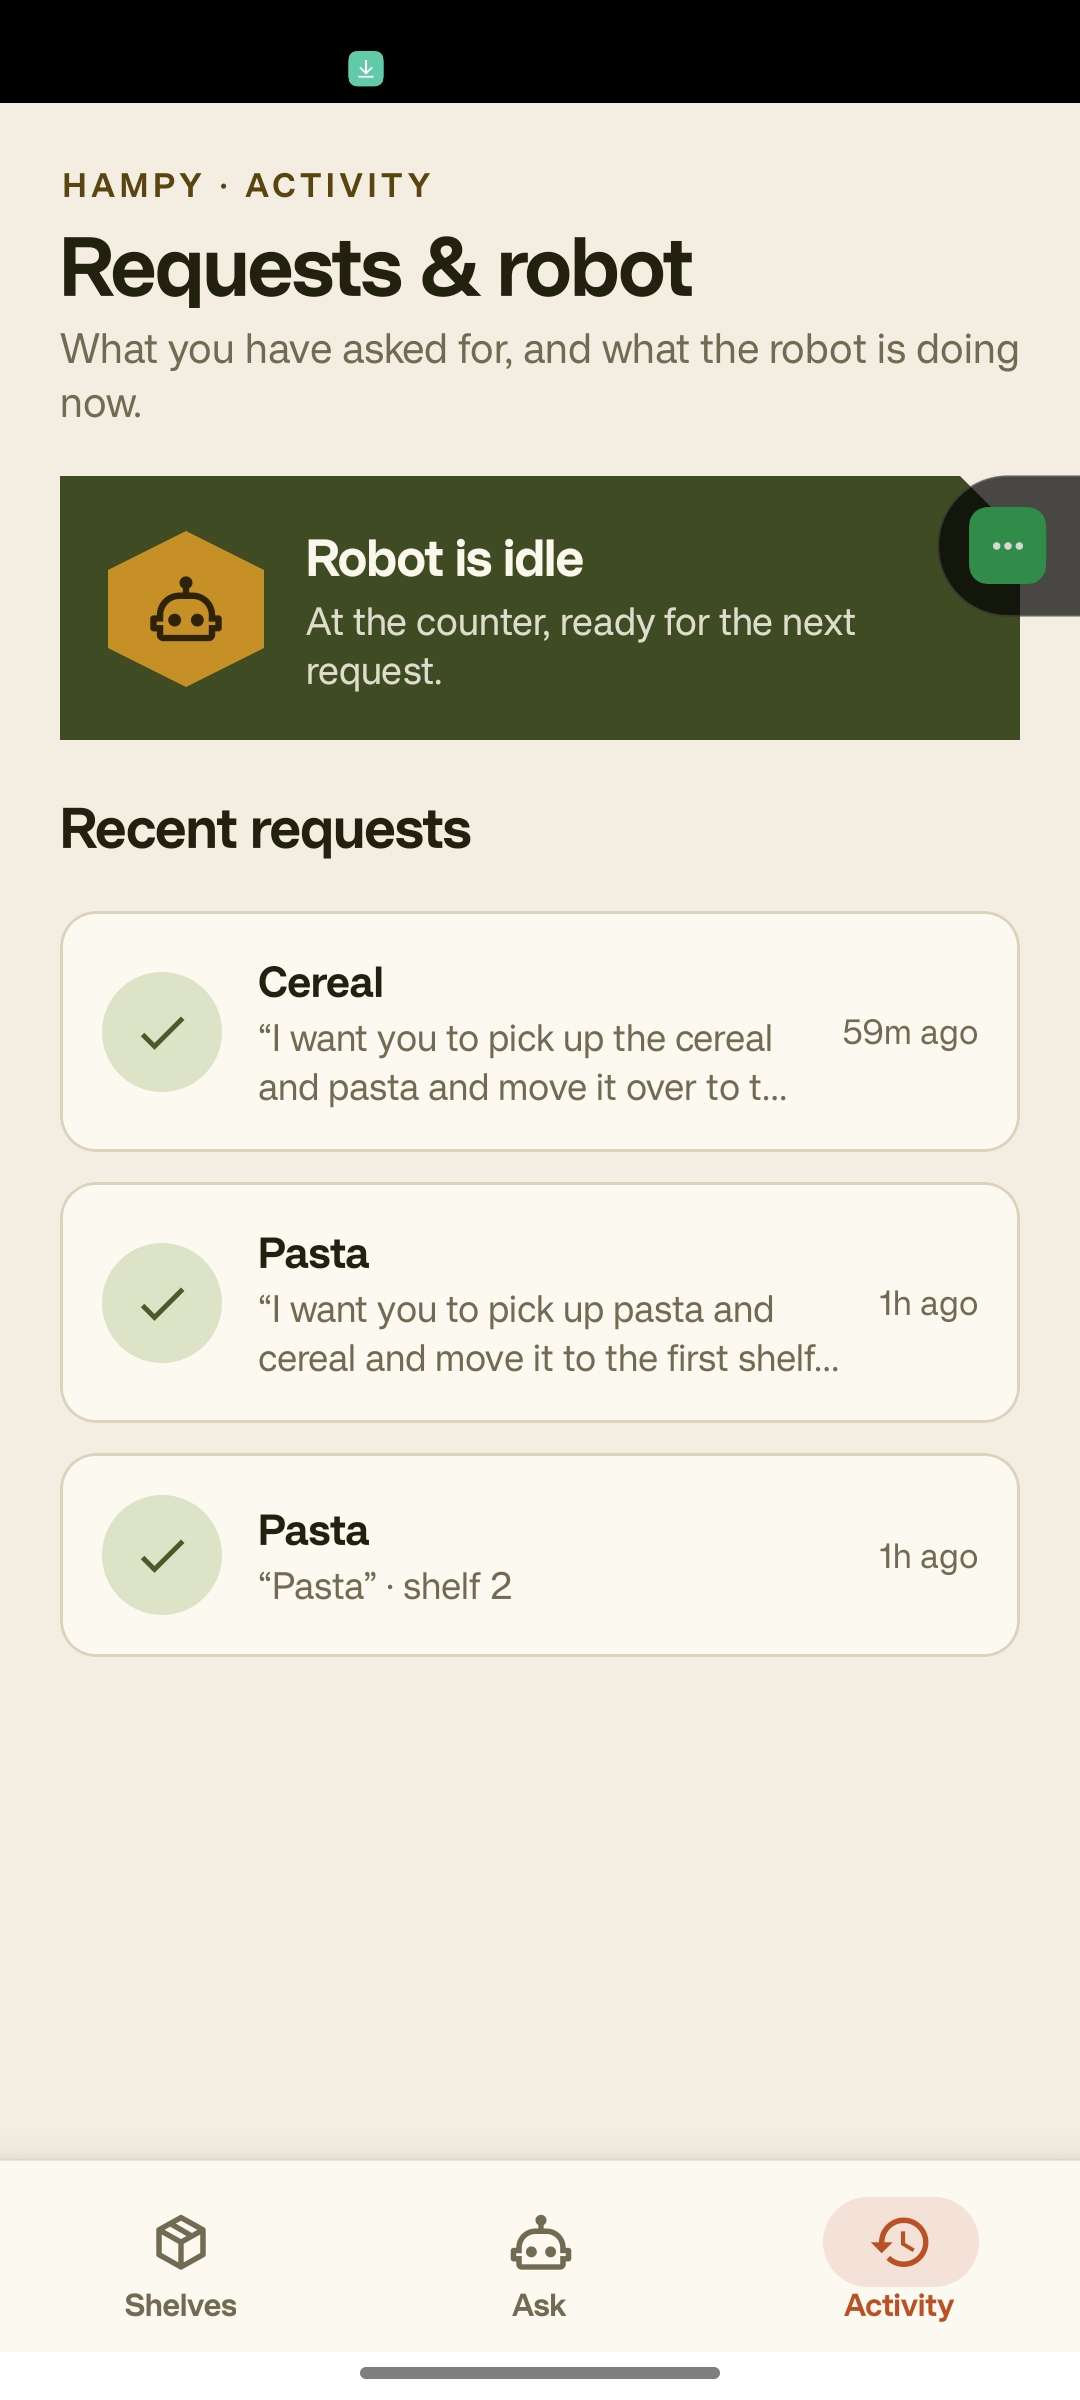Open the green three-dots floating button

[x=1007, y=545]
